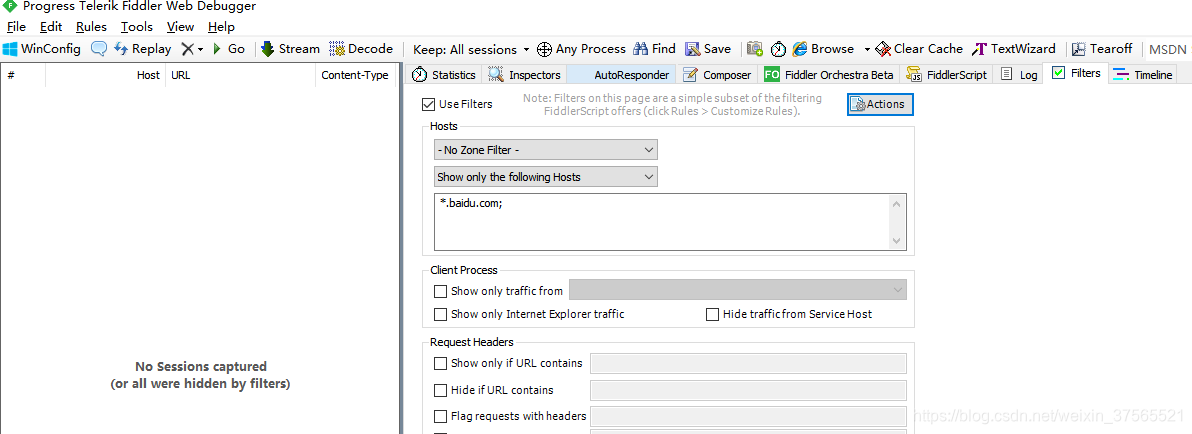Image resolution: width=1192 pixels, height=434 pixels.
Task: Uncheck the Use Filters checkbox
Action: tap(428, 104)
